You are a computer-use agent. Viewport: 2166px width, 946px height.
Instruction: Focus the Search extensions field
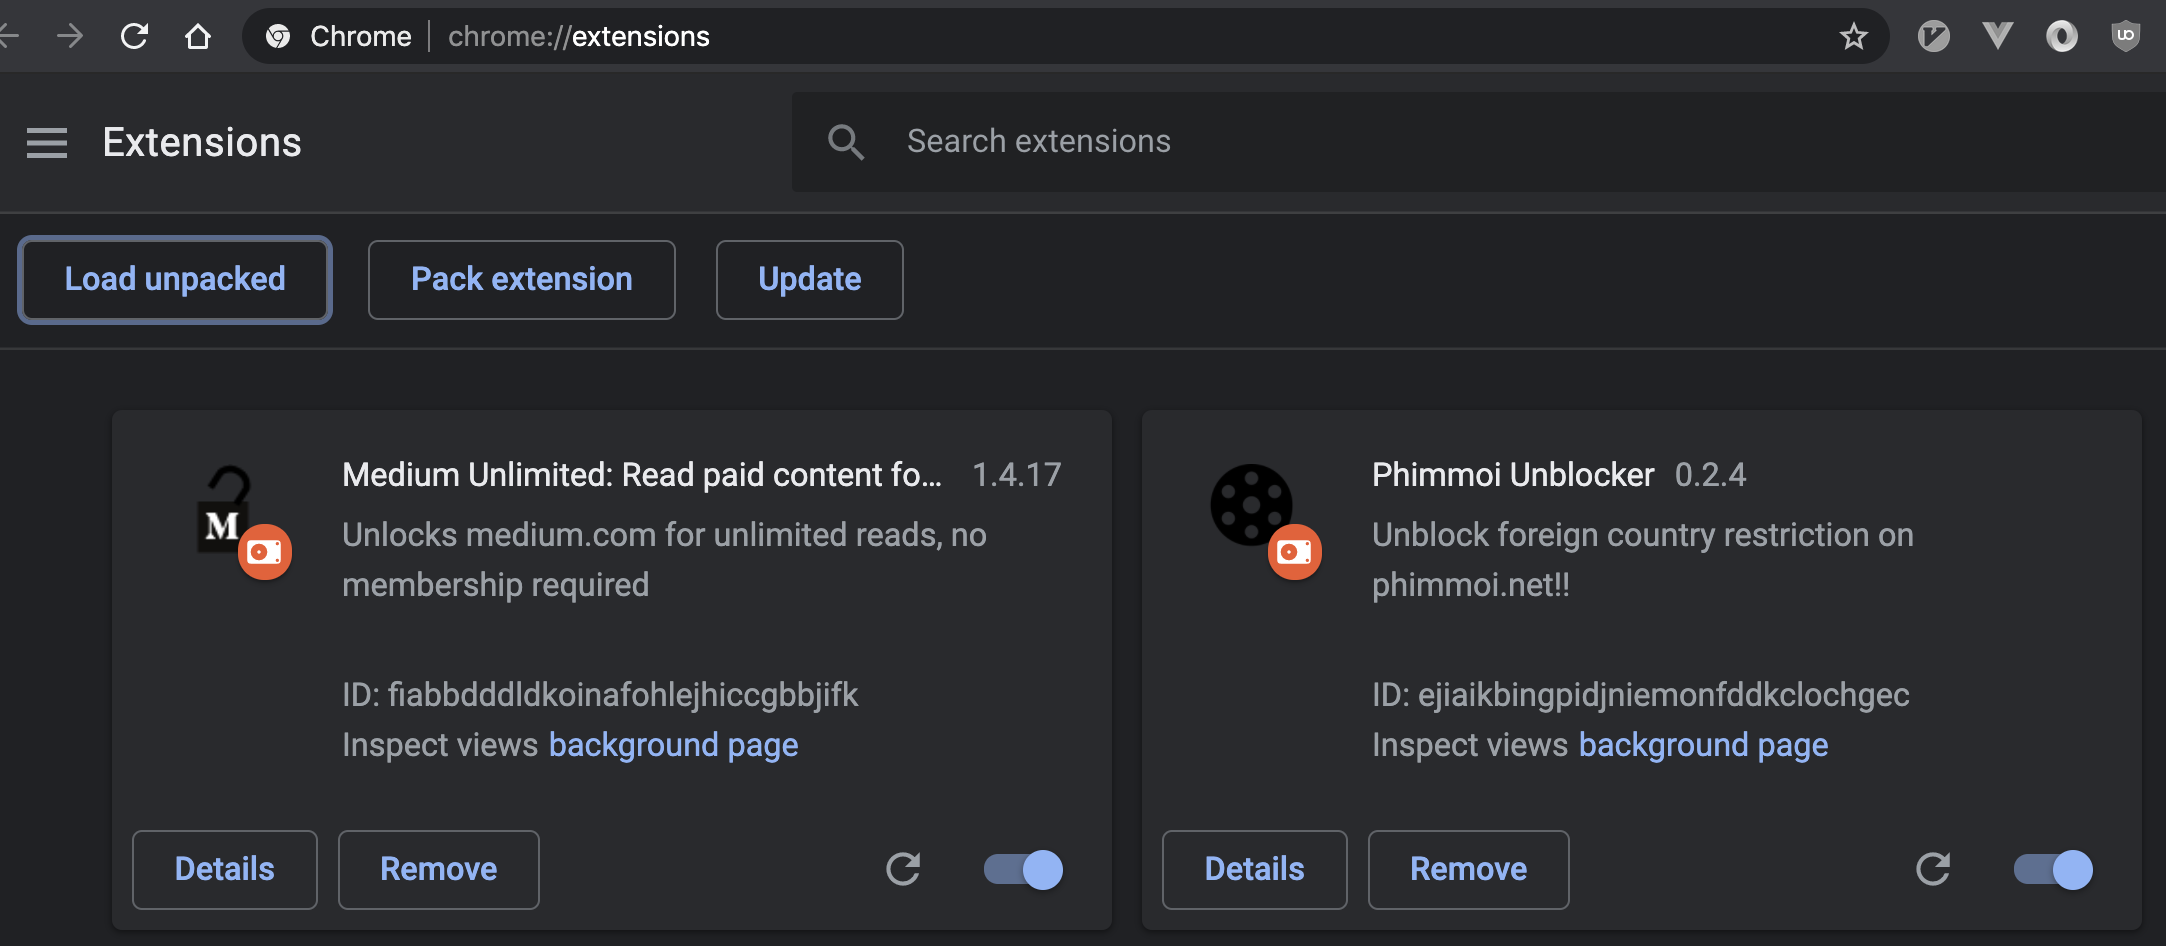(x=1400, y=142)
